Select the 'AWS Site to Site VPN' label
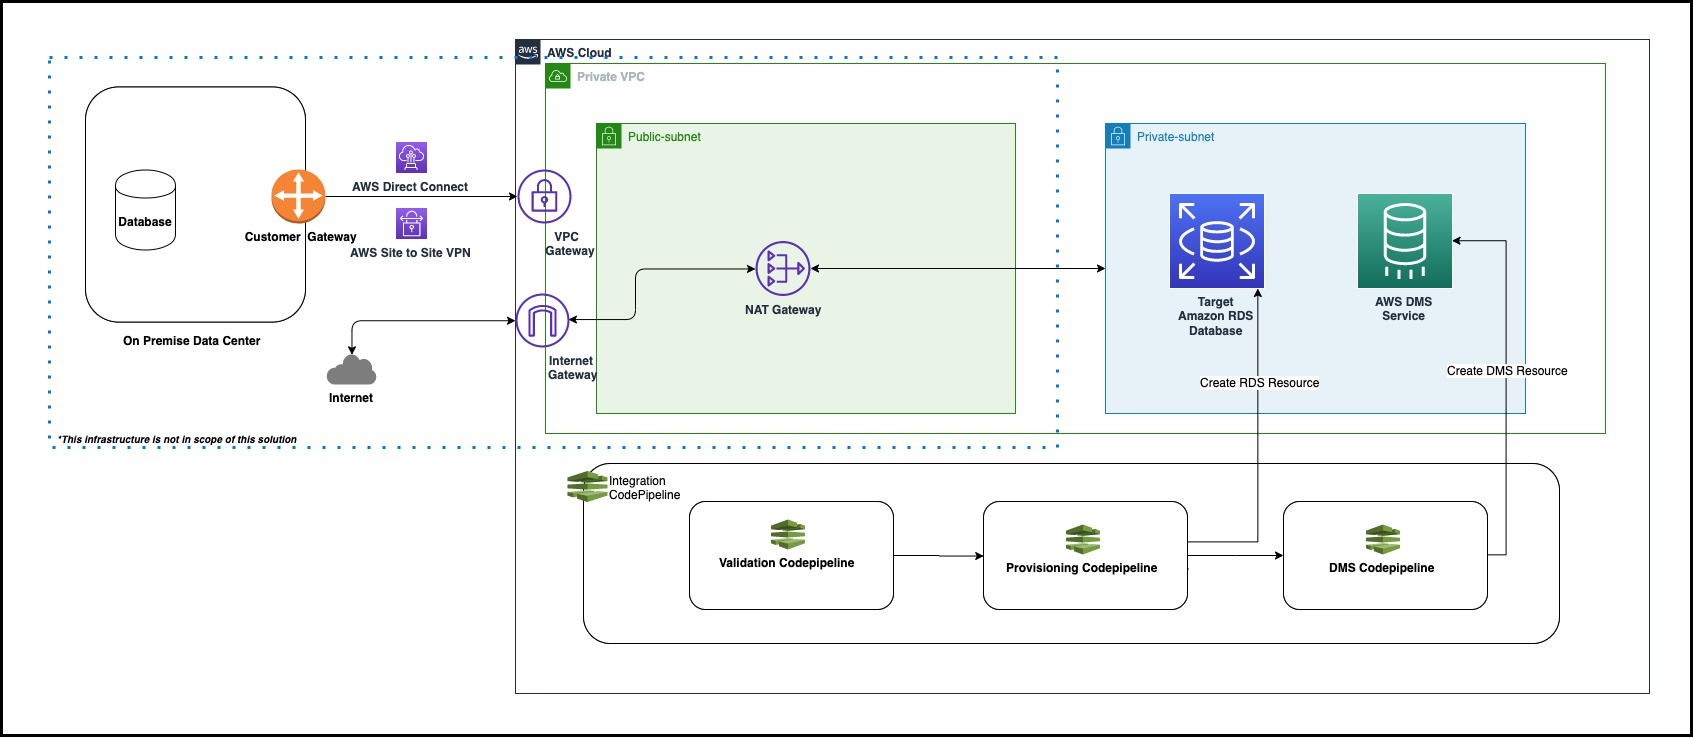Viewport: 1694px width, 738px height. coord(410,253)
